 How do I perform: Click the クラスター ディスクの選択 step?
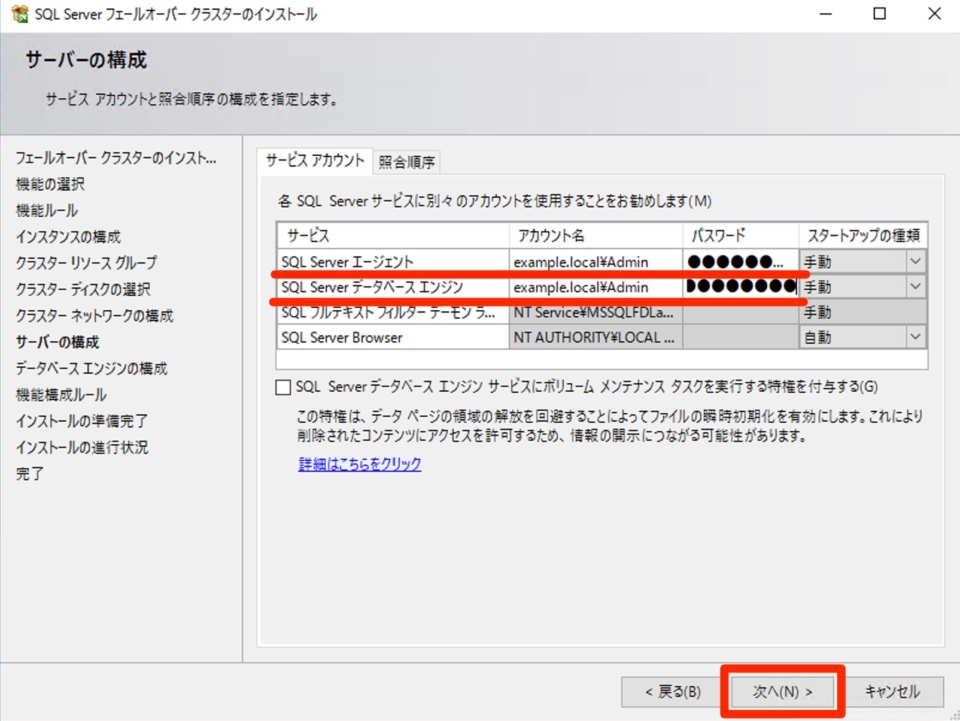pyautogui.click(x=83, y=290)
